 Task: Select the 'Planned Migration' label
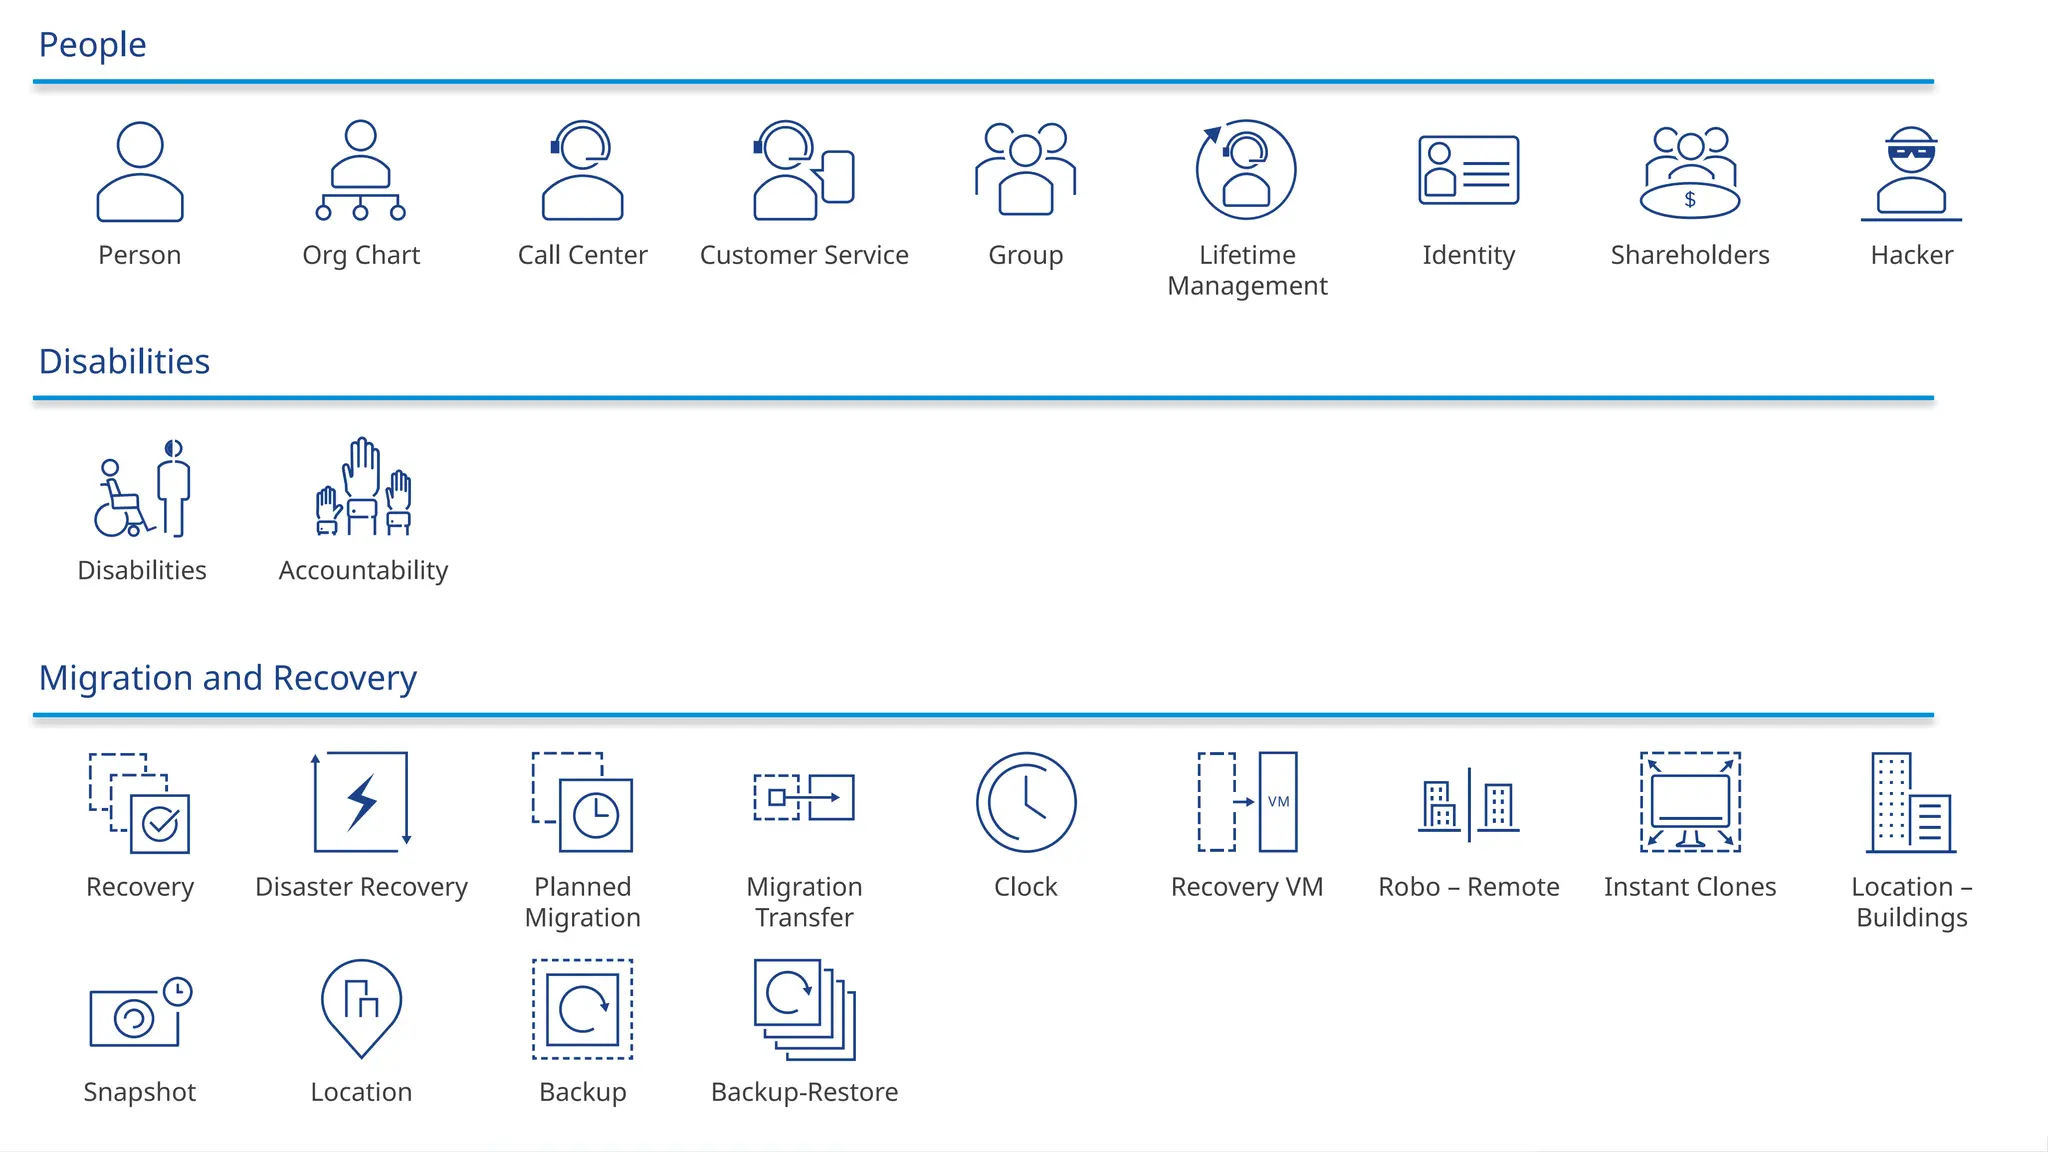coord(583,902)
